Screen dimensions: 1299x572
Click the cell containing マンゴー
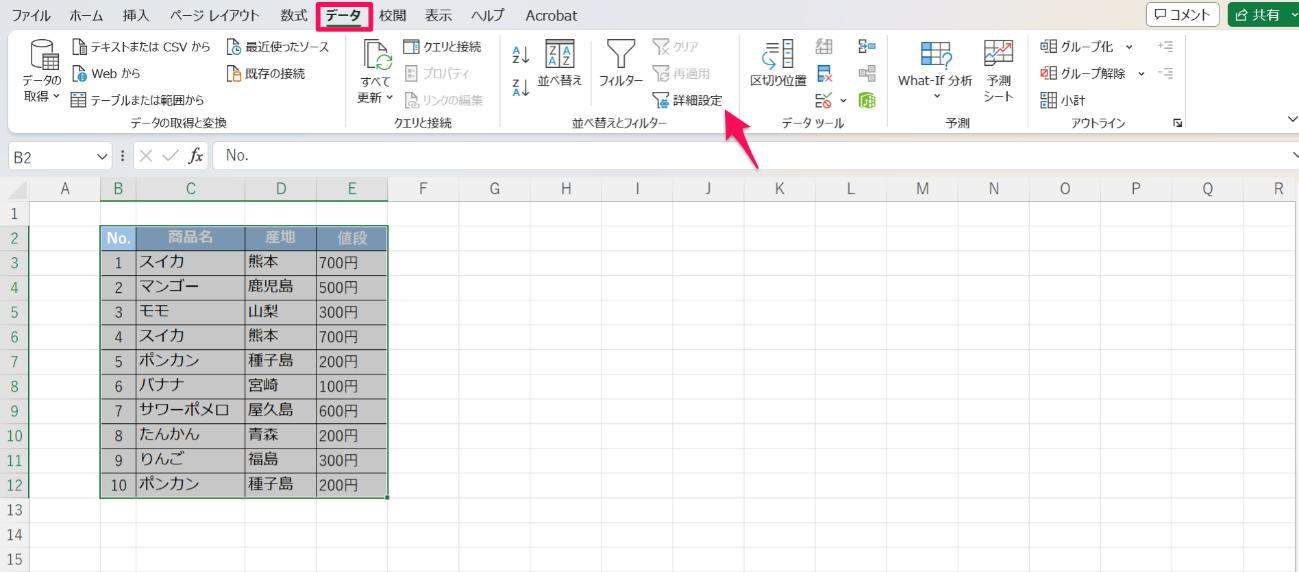[x=190, y=287]
